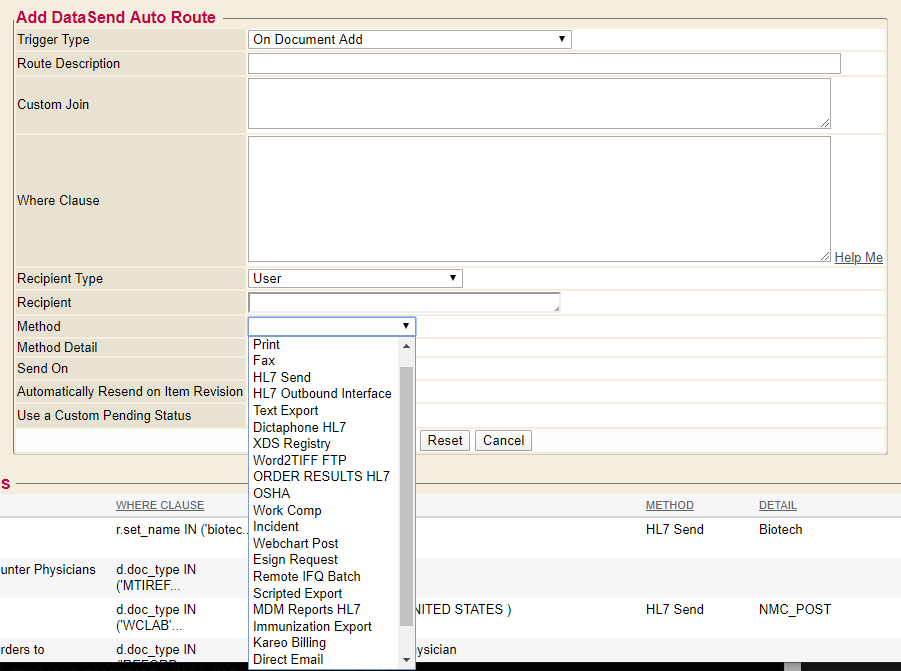Click inside the Route Description field

(543, 63)
